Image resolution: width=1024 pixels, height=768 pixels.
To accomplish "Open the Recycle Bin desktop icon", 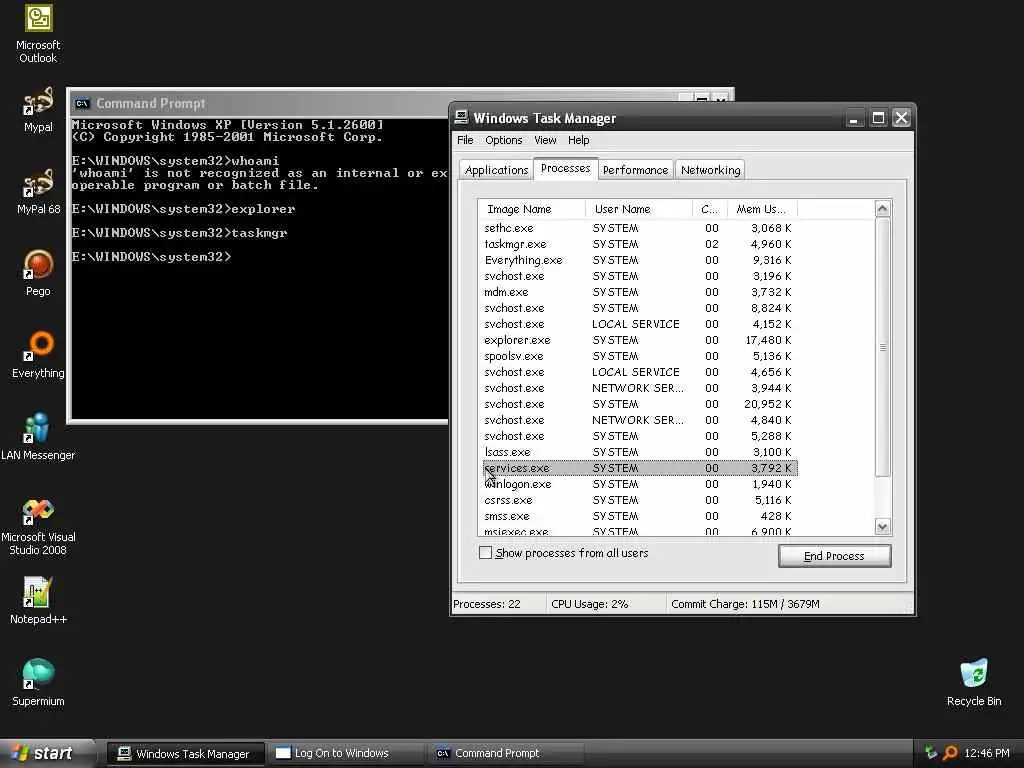I will pyautogui.click(x=974, y=683).
